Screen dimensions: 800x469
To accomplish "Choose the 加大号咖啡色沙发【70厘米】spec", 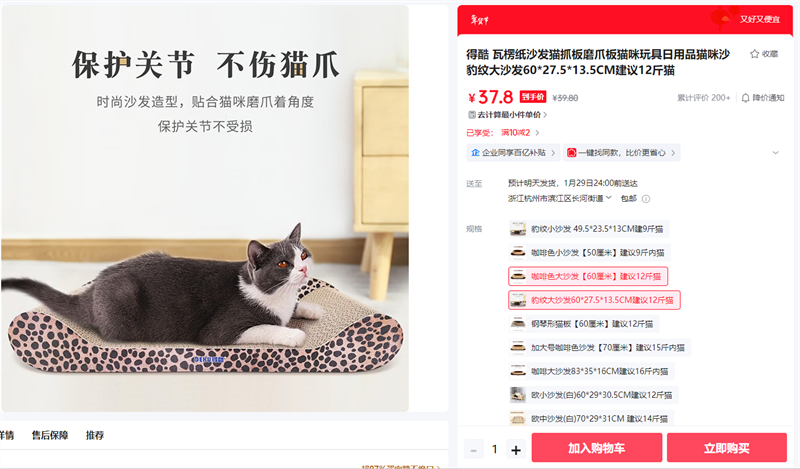I will point(599,348).
